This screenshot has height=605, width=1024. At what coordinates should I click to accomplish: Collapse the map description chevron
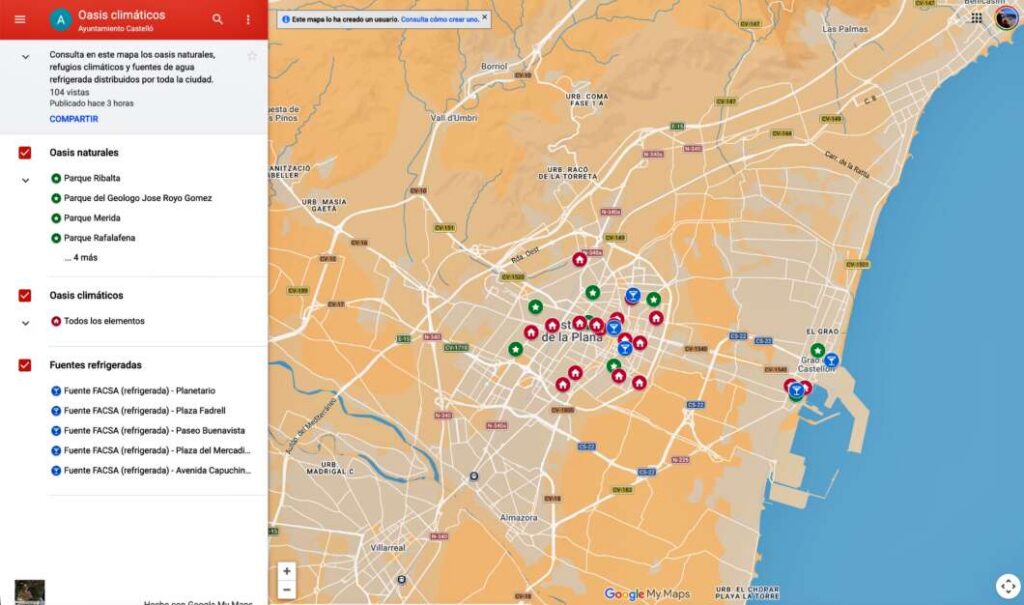[25, 57]
